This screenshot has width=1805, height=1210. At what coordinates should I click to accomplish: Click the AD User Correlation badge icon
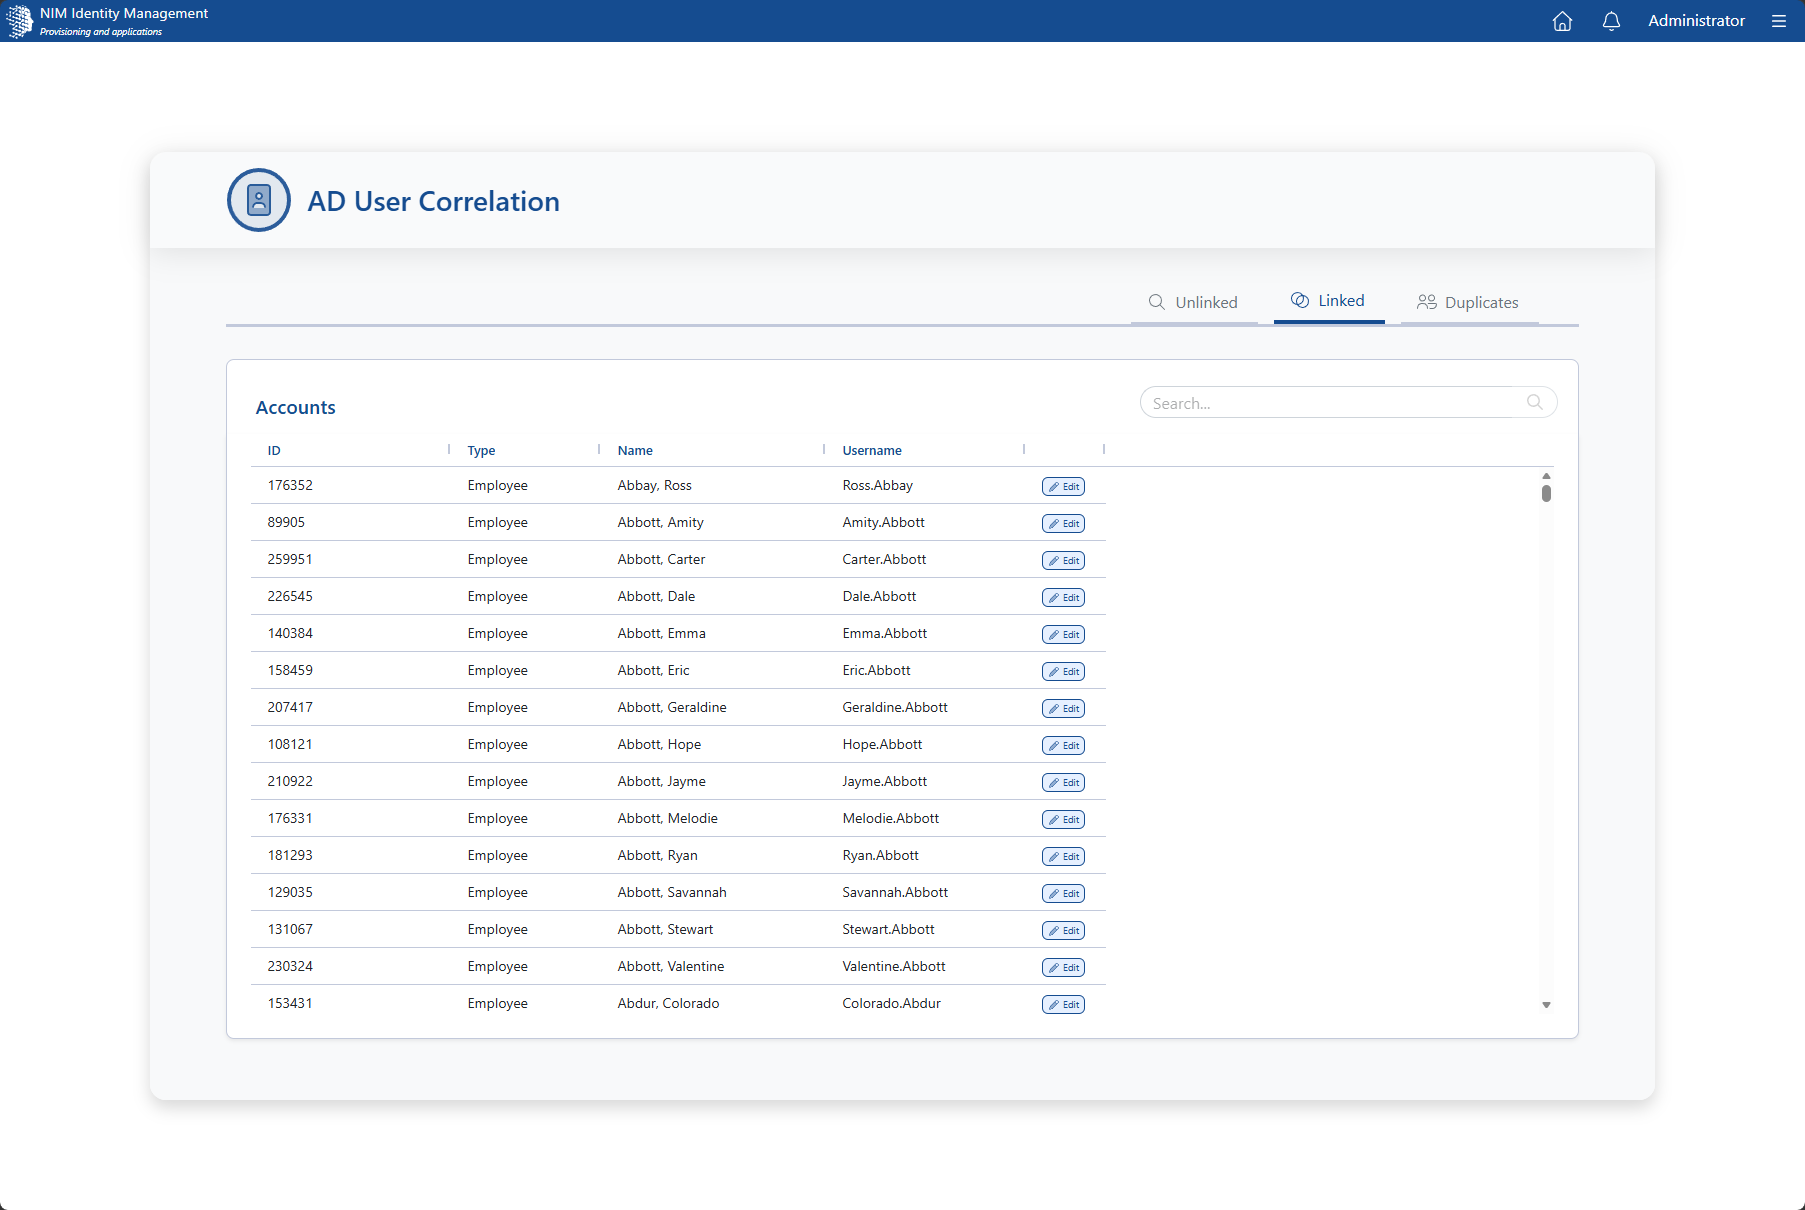pyautogui.click(x=259, y=200)
